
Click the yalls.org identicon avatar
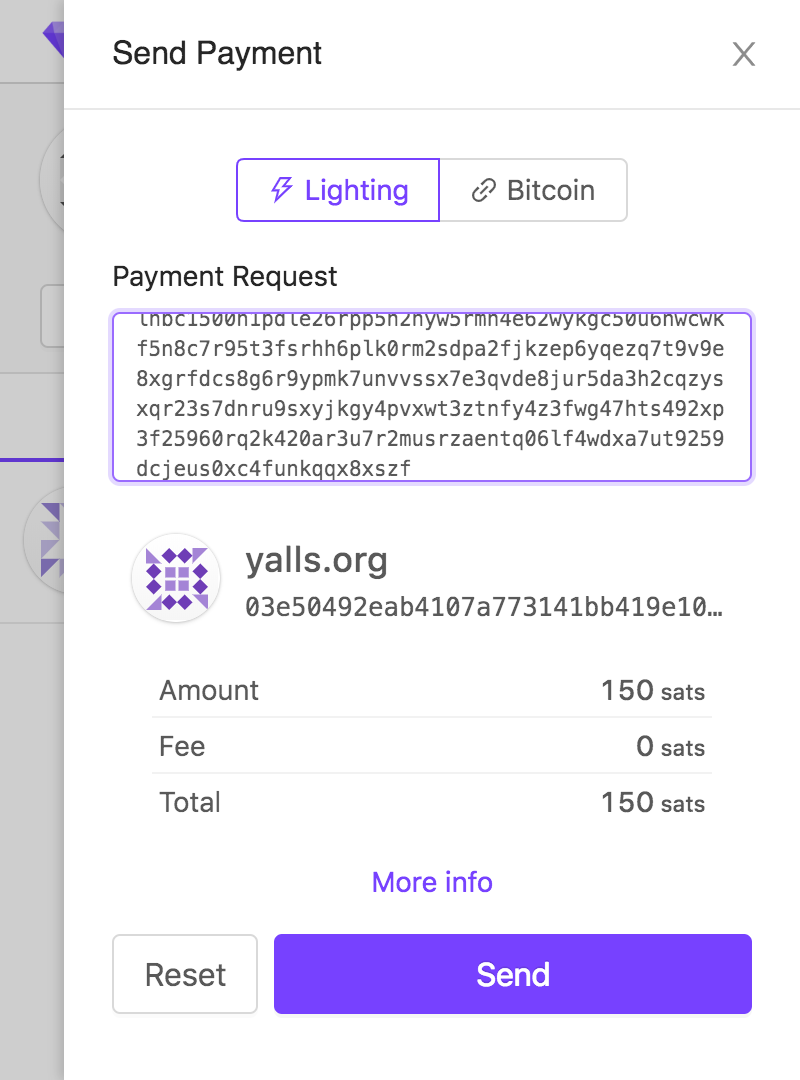(x=176, y=578)
